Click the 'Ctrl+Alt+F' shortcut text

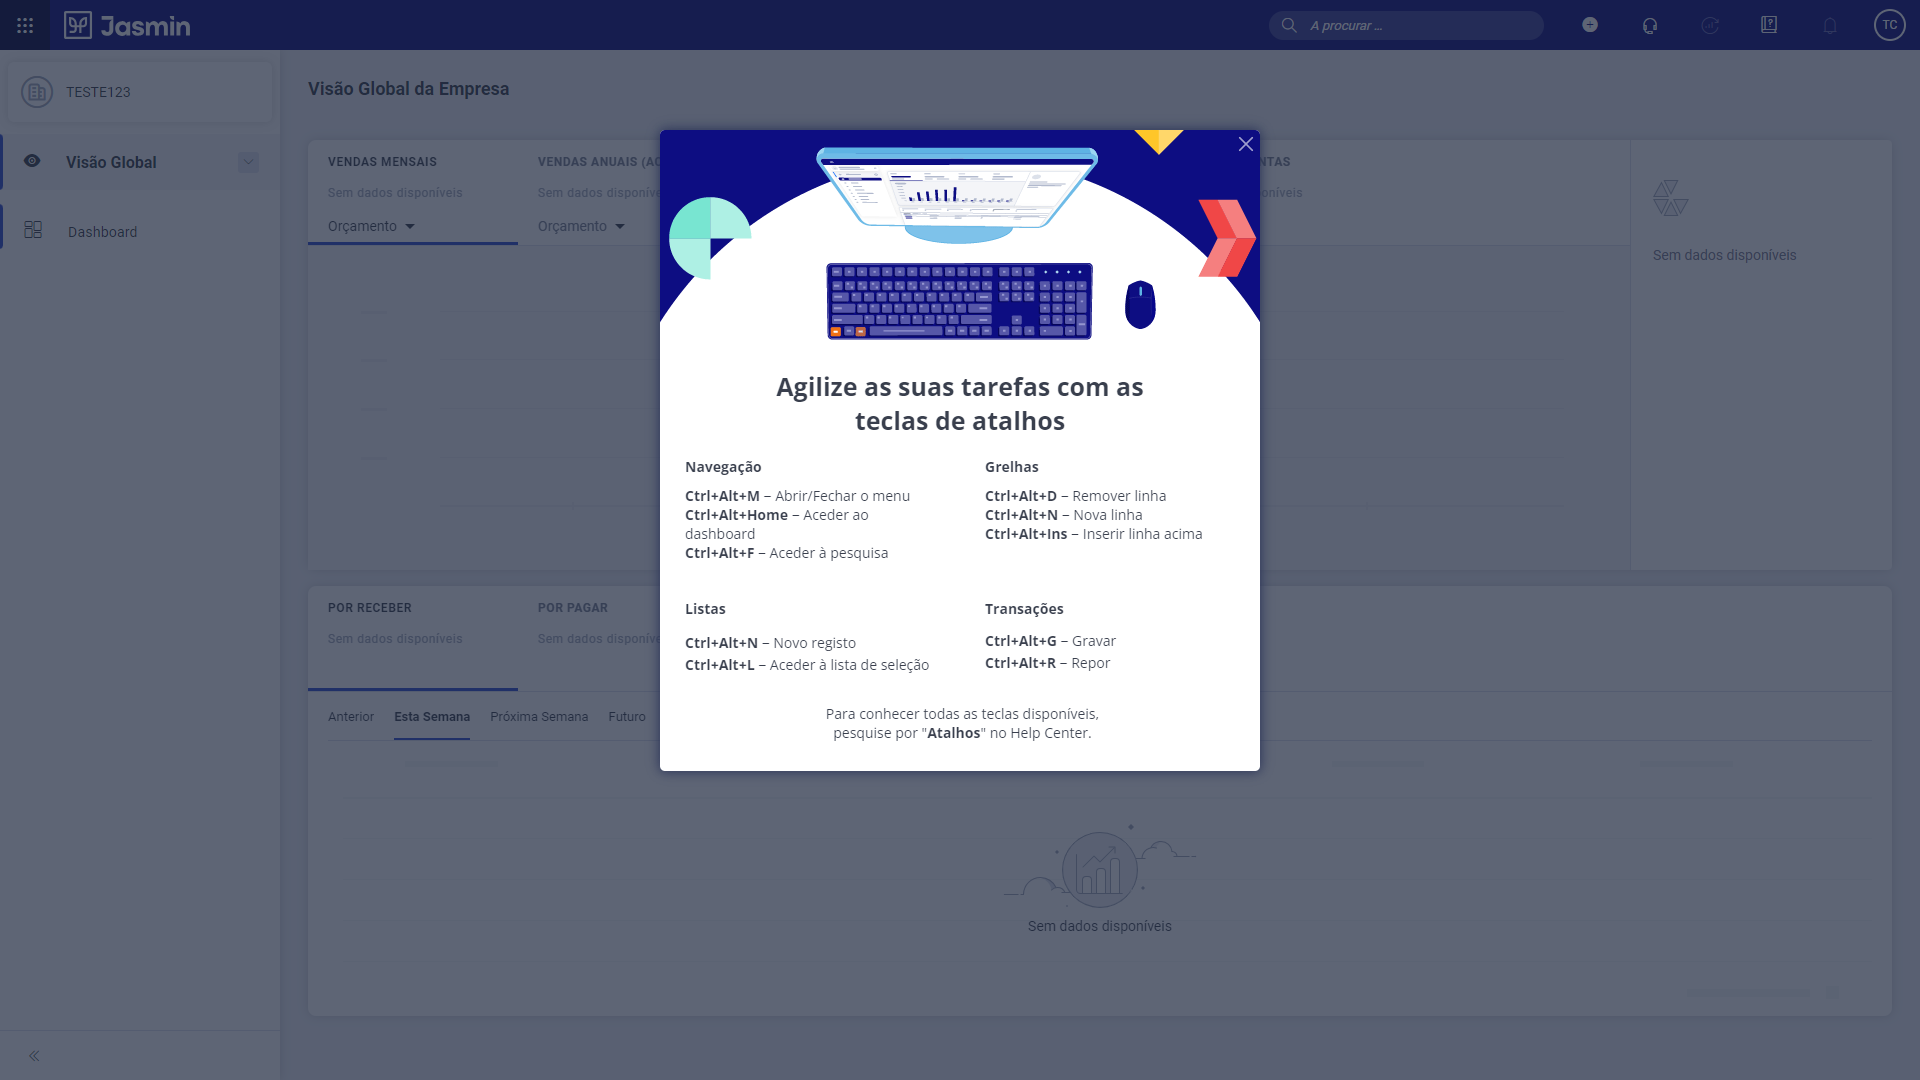pyautogui.click(x=719, y=553)
